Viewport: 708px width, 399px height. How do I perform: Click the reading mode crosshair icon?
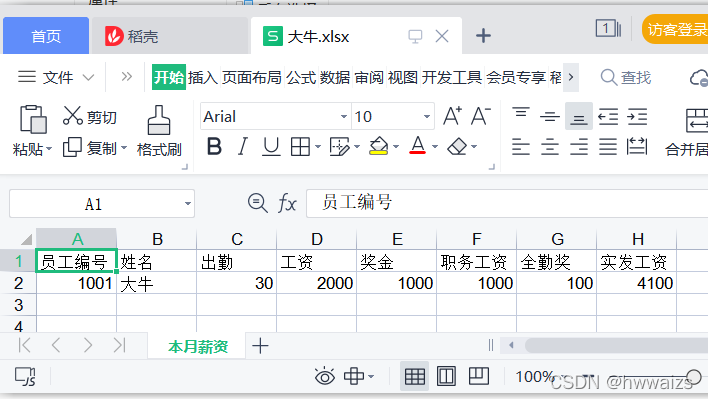tap(354, 376)
